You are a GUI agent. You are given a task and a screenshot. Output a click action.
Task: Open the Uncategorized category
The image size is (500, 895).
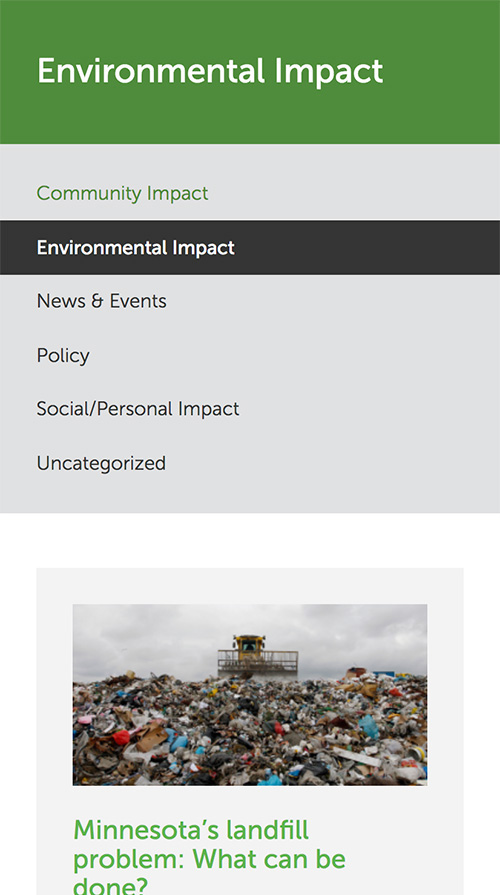tap(101, 463)
